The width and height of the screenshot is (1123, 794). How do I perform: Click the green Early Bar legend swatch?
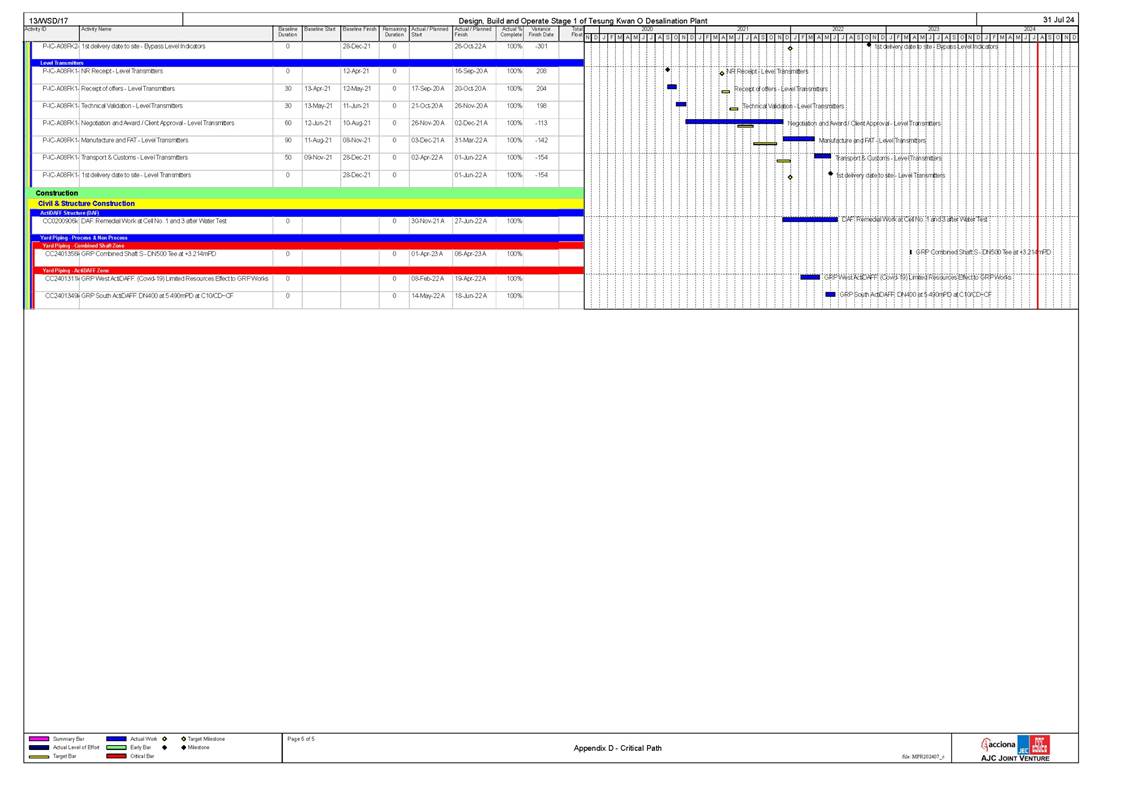pyautogui.click(x=117, y=748)
